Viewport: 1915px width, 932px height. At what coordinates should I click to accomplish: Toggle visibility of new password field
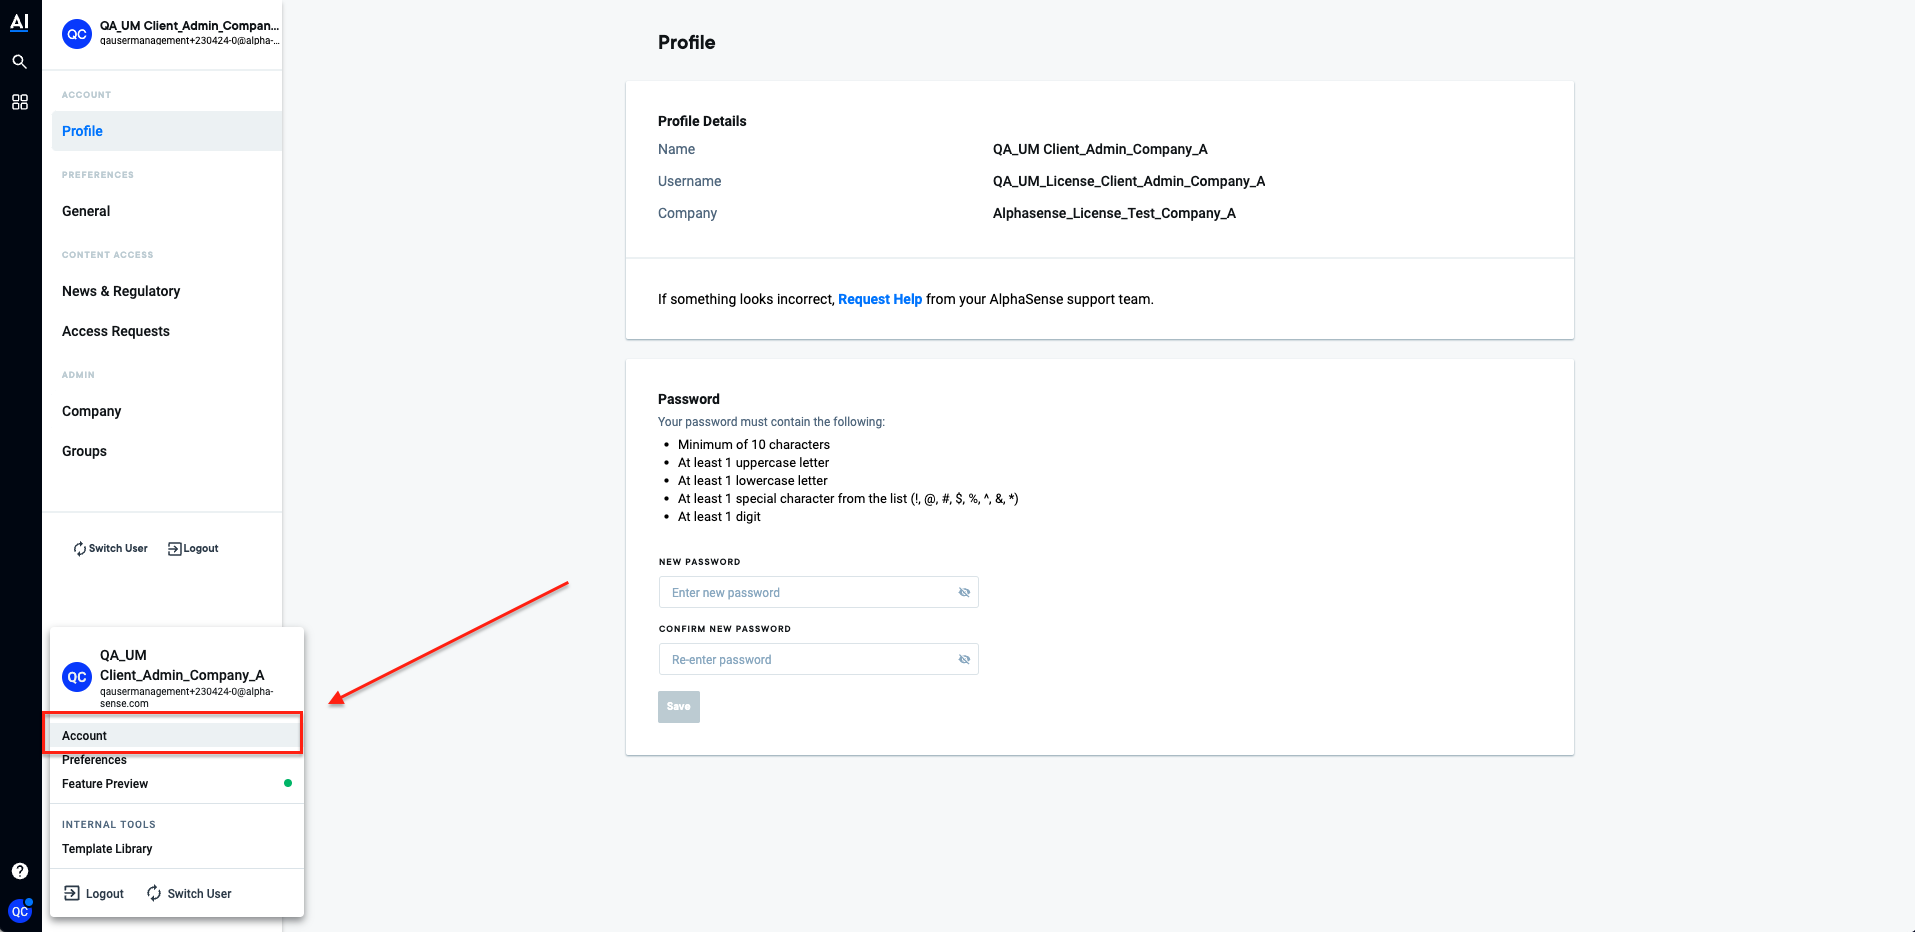pos(964,592)
